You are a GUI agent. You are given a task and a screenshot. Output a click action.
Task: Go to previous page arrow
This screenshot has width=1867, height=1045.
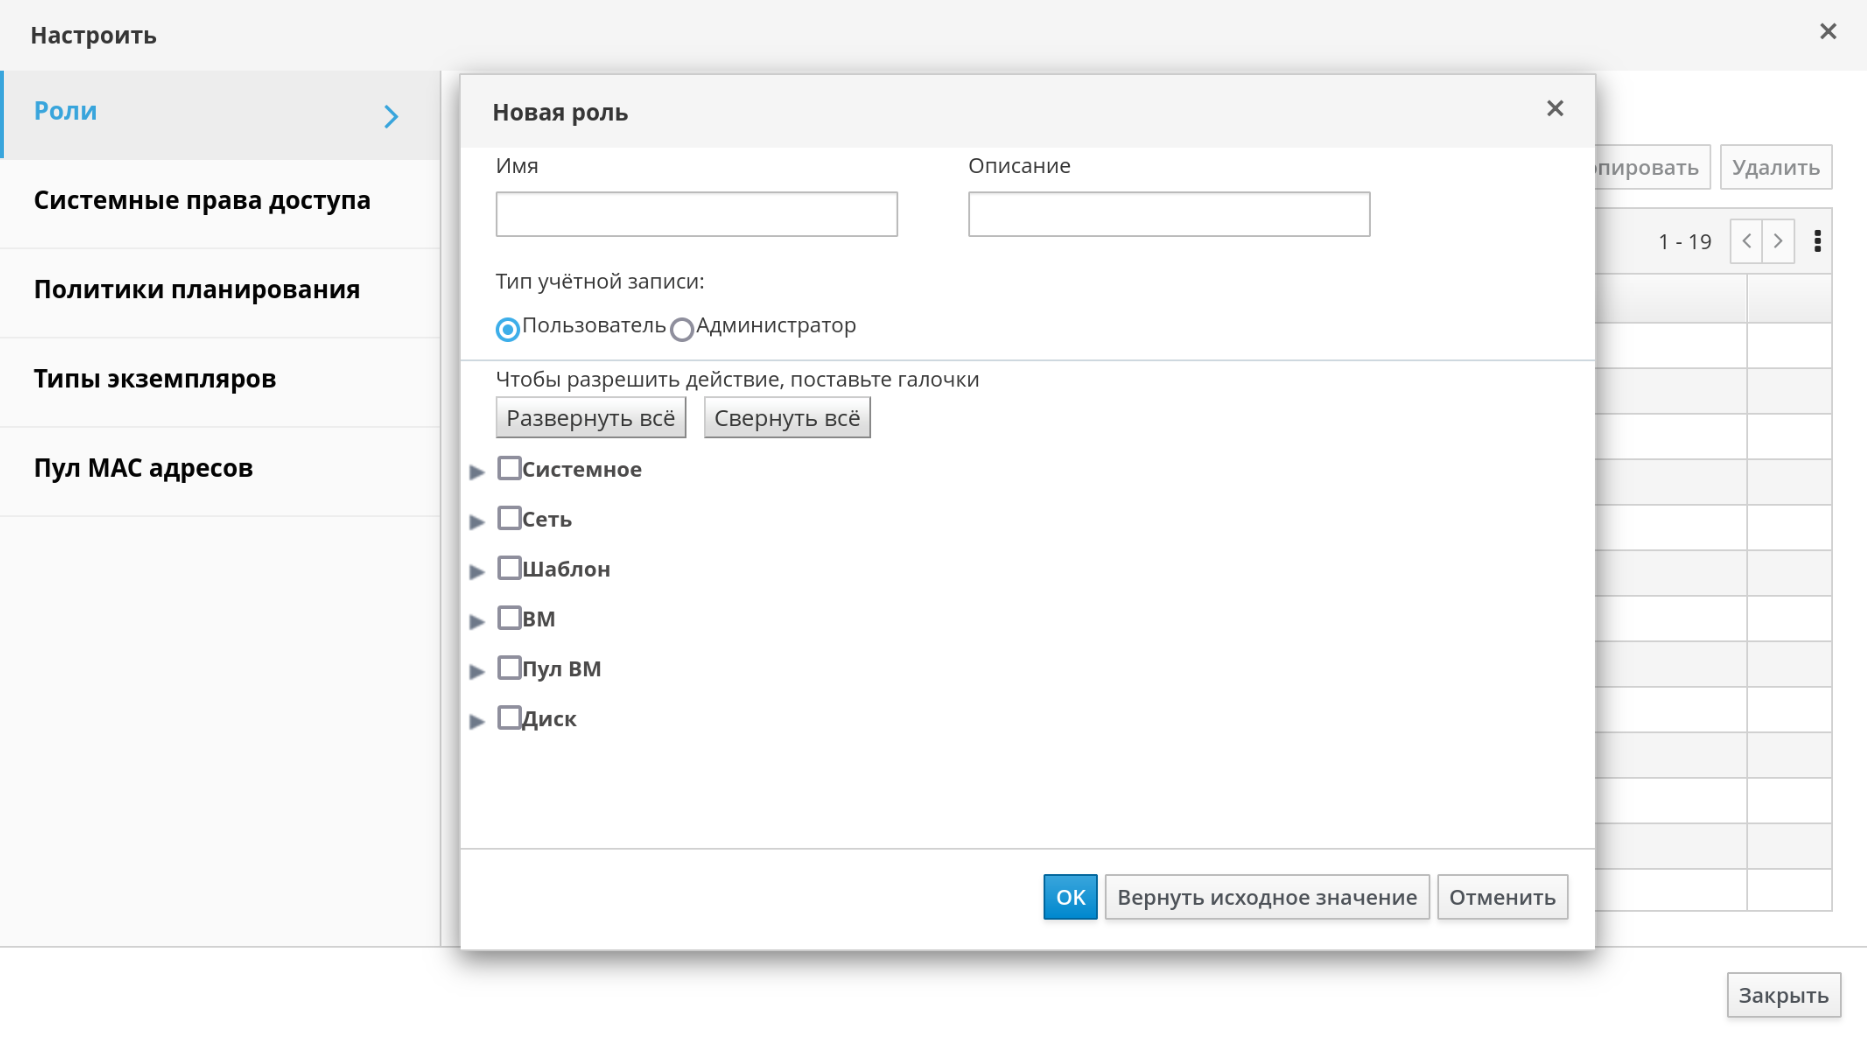[1746, 241]
